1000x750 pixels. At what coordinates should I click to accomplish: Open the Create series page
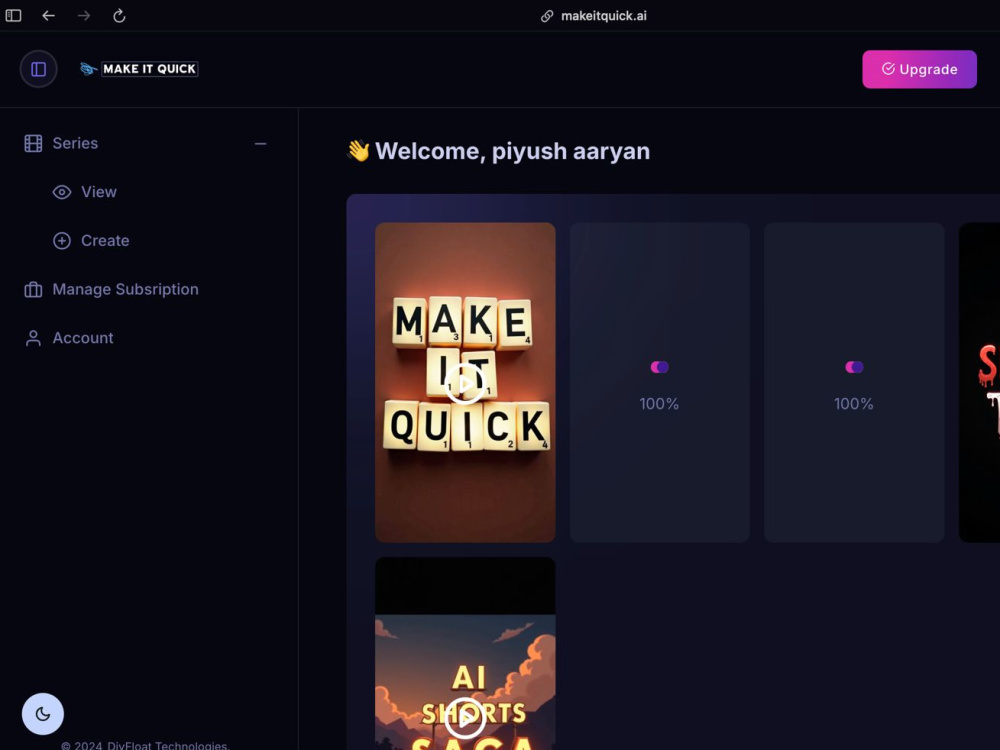pyautogui.click(x=105, y=240)
